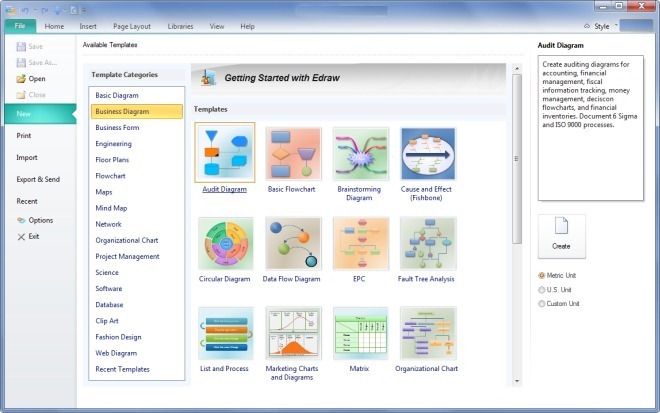This screenshot has height=413, width=660.
Task: Select the Custom Unit radio button
Action: coord(542,304)
